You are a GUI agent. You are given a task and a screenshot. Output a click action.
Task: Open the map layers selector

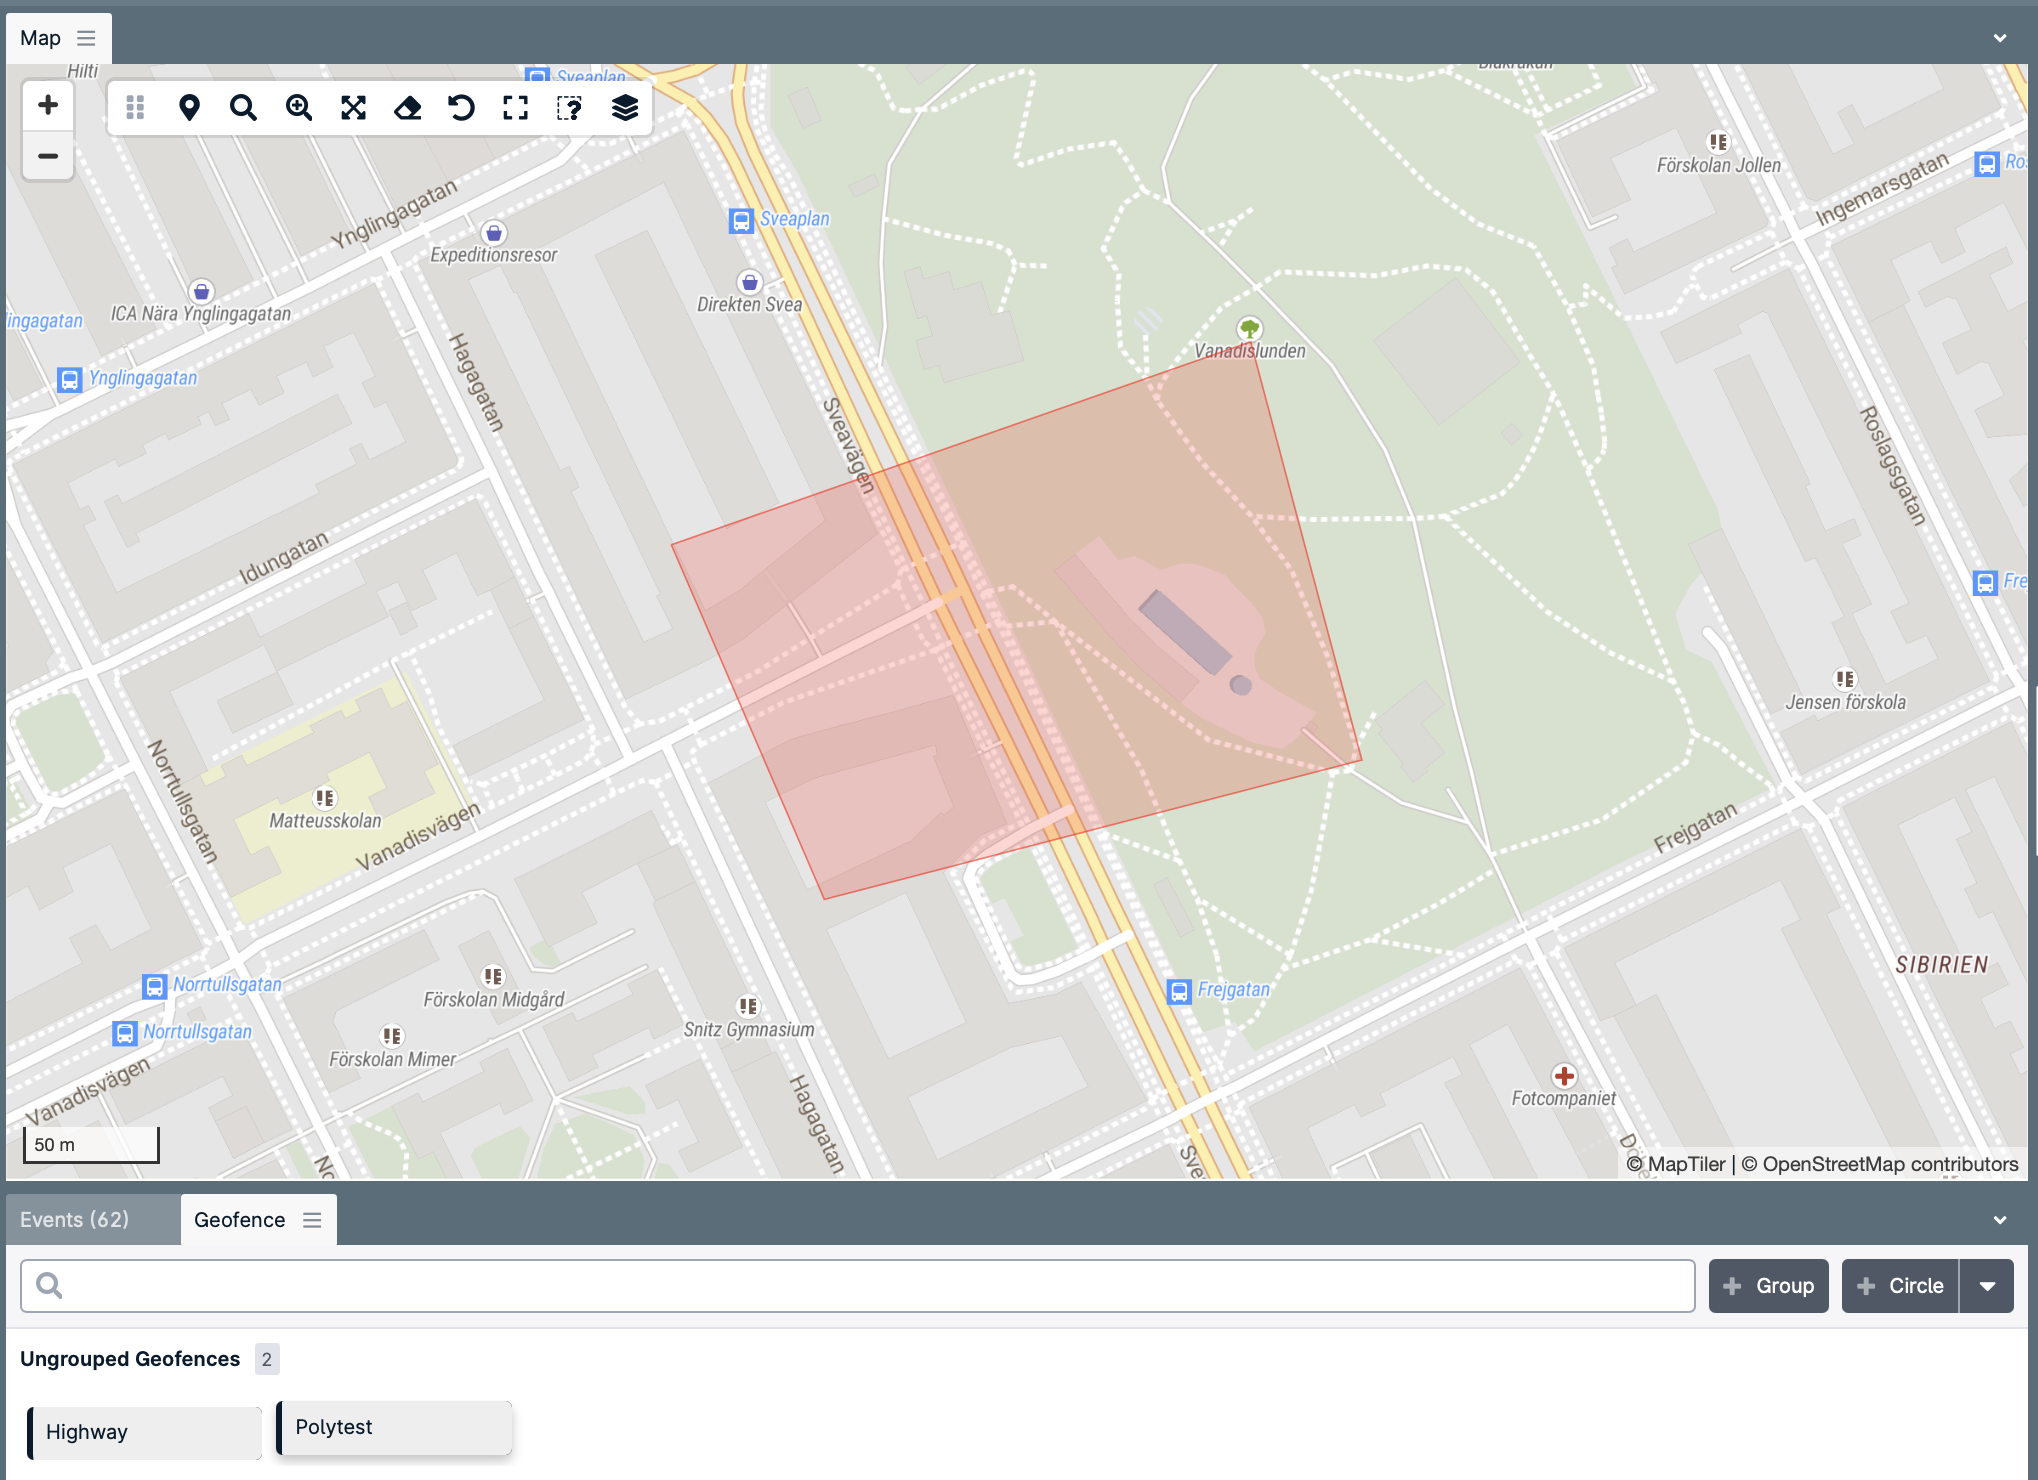coord(624,107)
